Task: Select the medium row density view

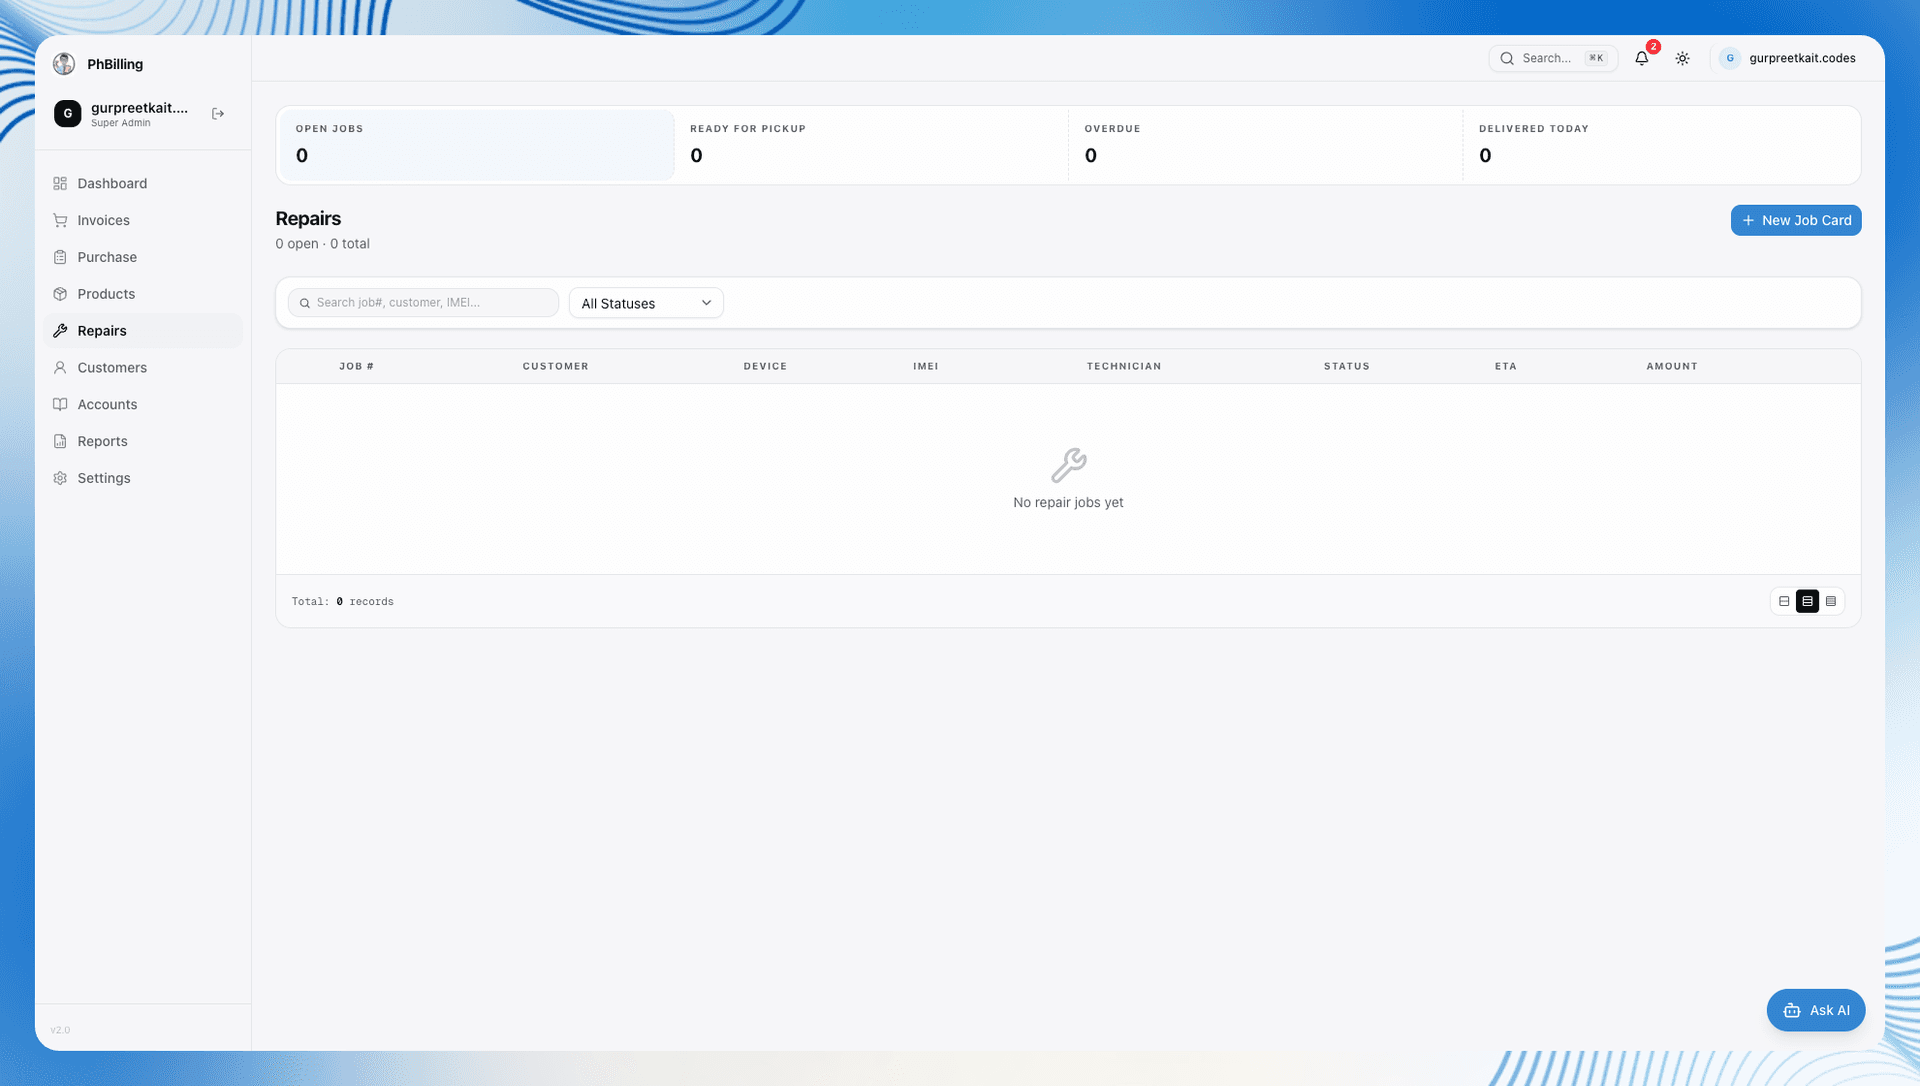Action: (x=1807, y=601)
